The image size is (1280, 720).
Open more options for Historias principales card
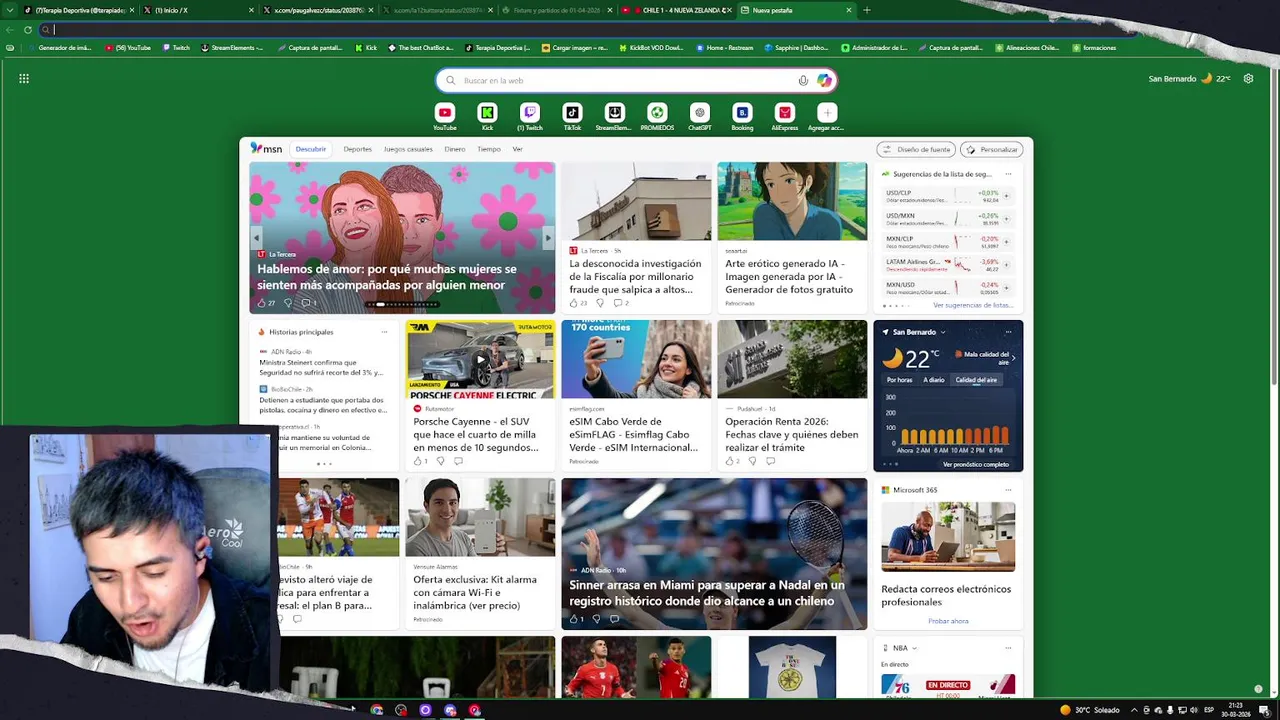[x=383, y=332]
